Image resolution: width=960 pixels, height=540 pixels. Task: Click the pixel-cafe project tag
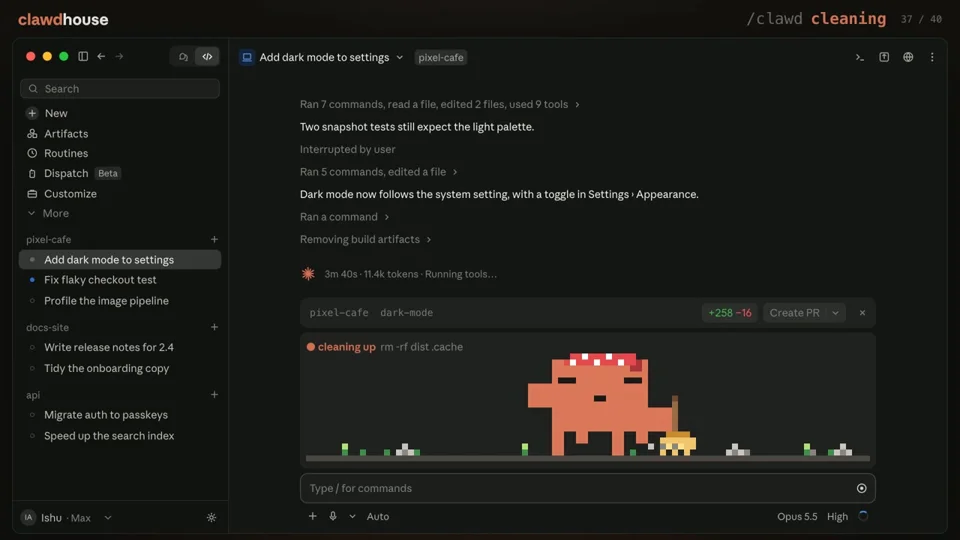(441, 57)
